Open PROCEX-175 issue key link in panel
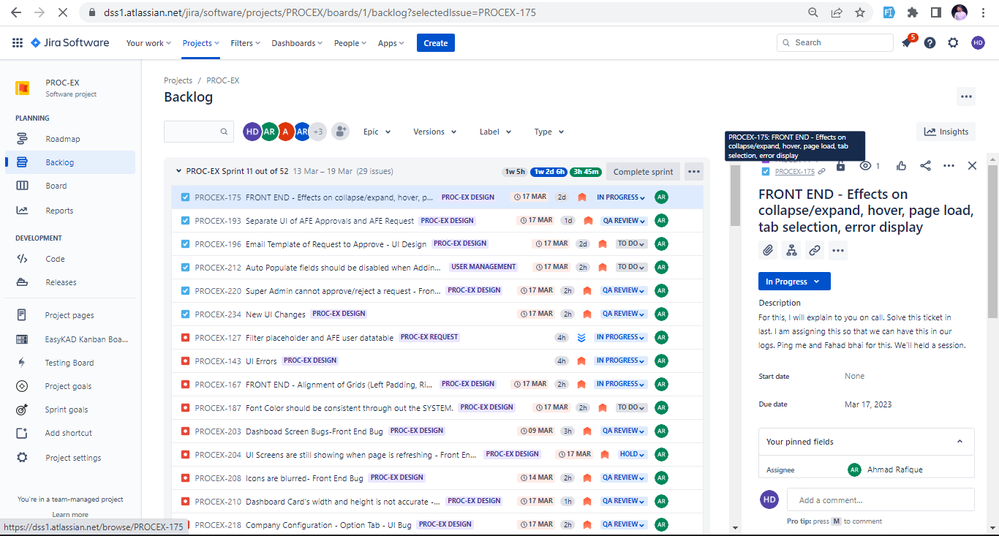This screenshot has width=999, height=536. point(794,171)
